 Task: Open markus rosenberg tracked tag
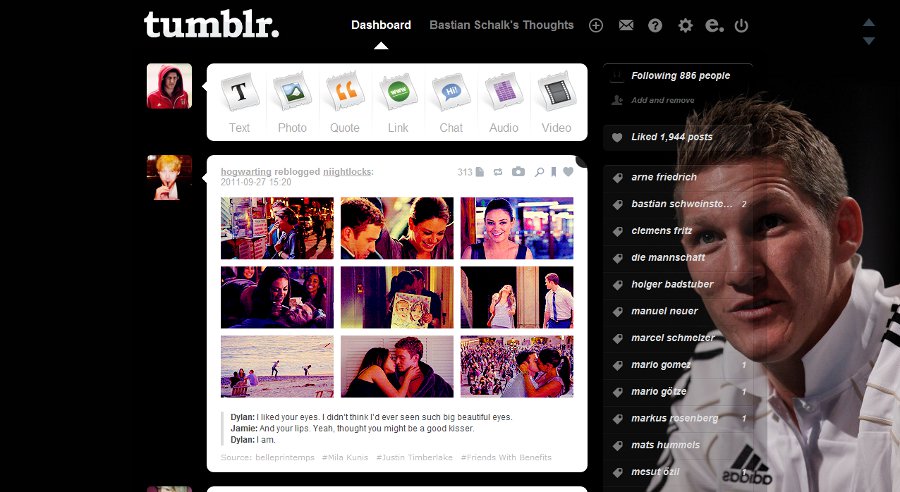677,419
